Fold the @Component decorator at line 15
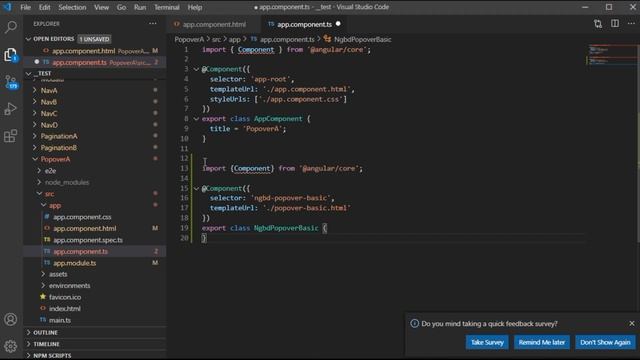This screenshot has height=360, width=640. pyautogui.click(x=196, y=189)
